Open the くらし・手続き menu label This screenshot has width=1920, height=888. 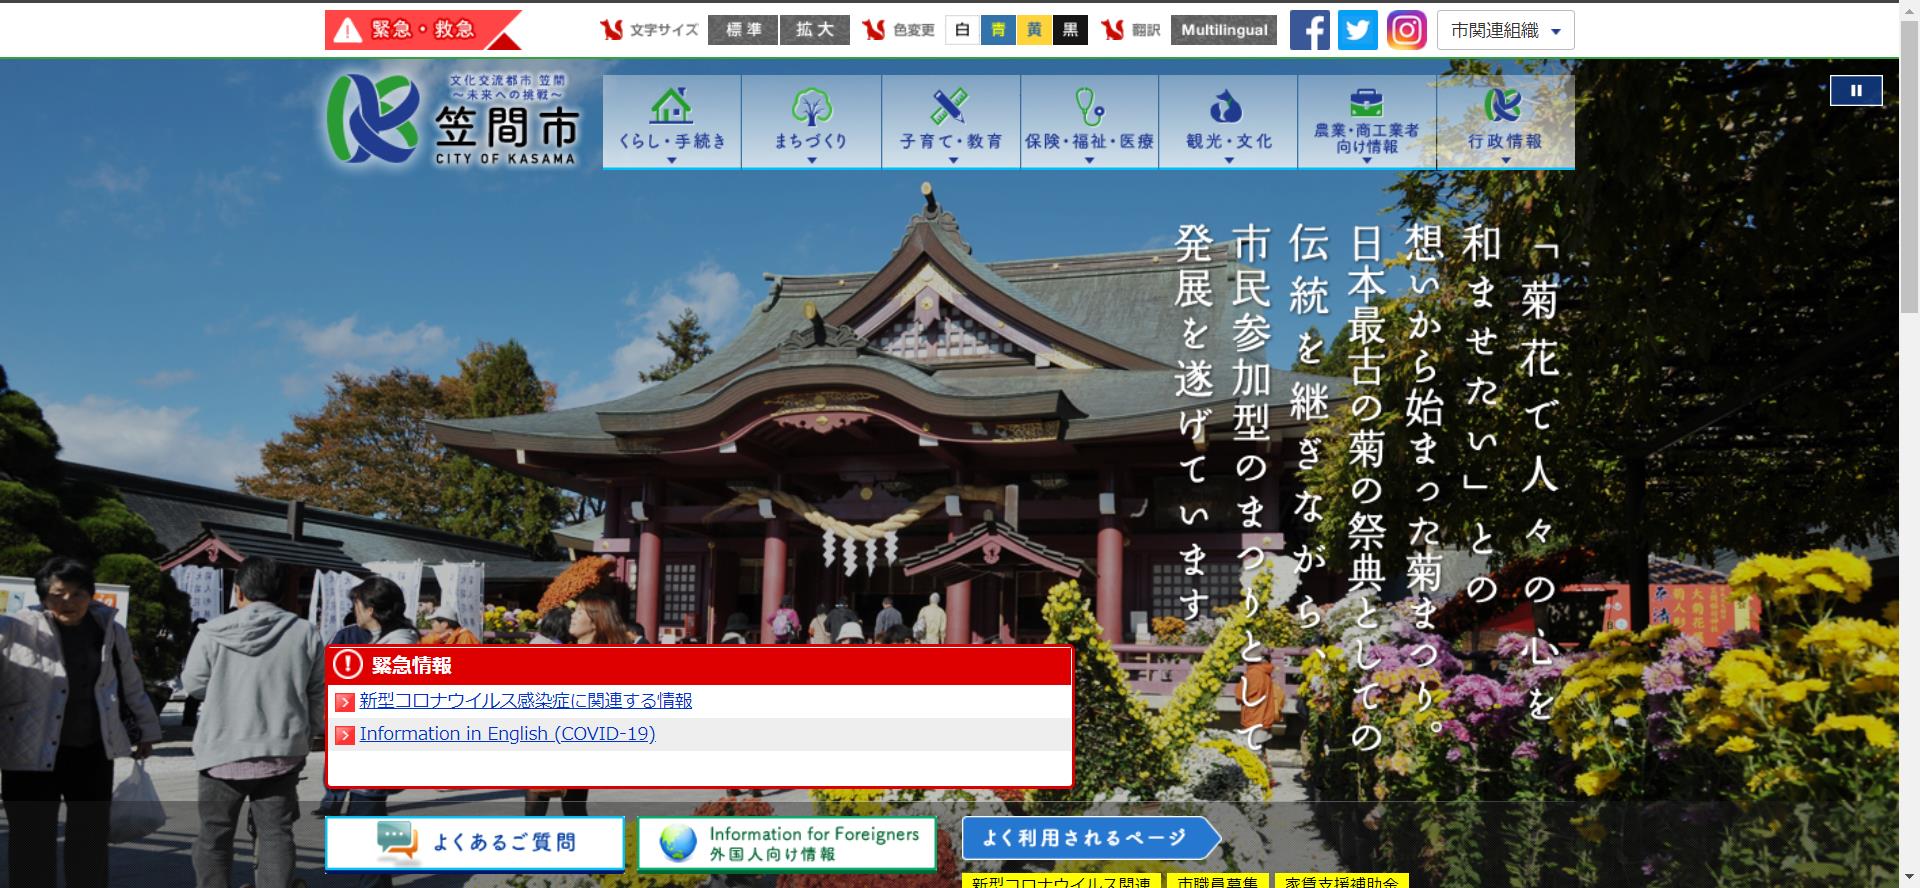tap(672, 141)
